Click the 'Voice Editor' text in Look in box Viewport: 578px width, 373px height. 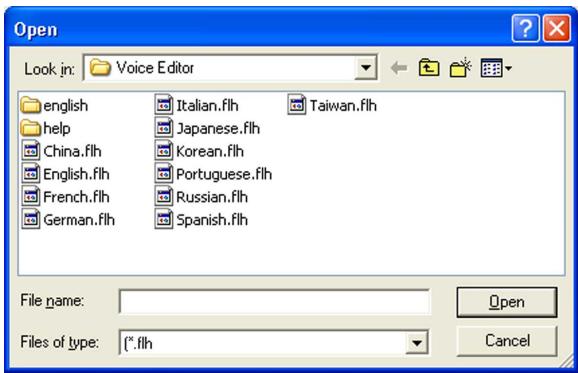[x=155, y=68]
